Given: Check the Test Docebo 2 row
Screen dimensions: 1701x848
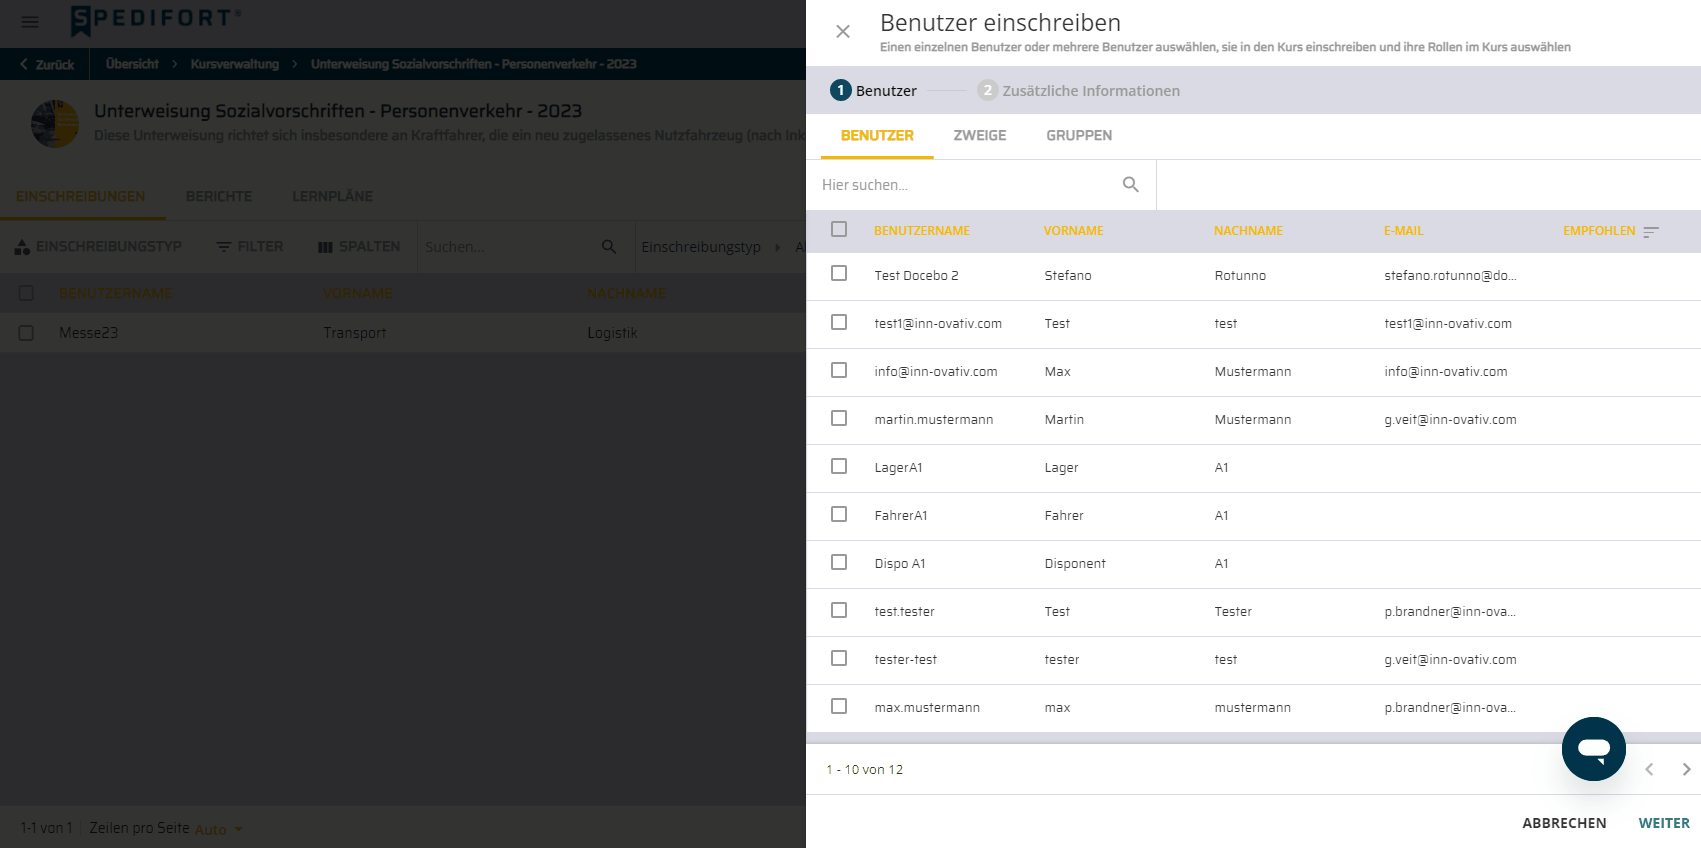Looking at the screenshot, I should tap(839, 273).
